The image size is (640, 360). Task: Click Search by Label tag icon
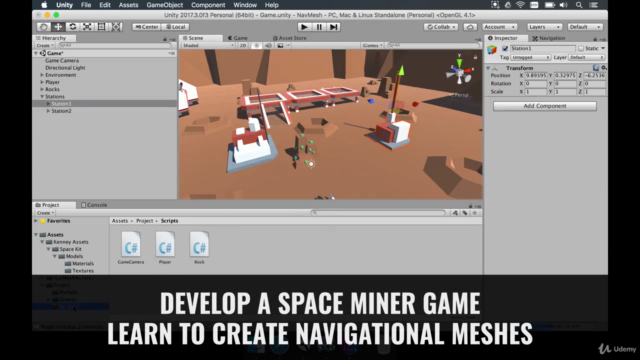465,213
